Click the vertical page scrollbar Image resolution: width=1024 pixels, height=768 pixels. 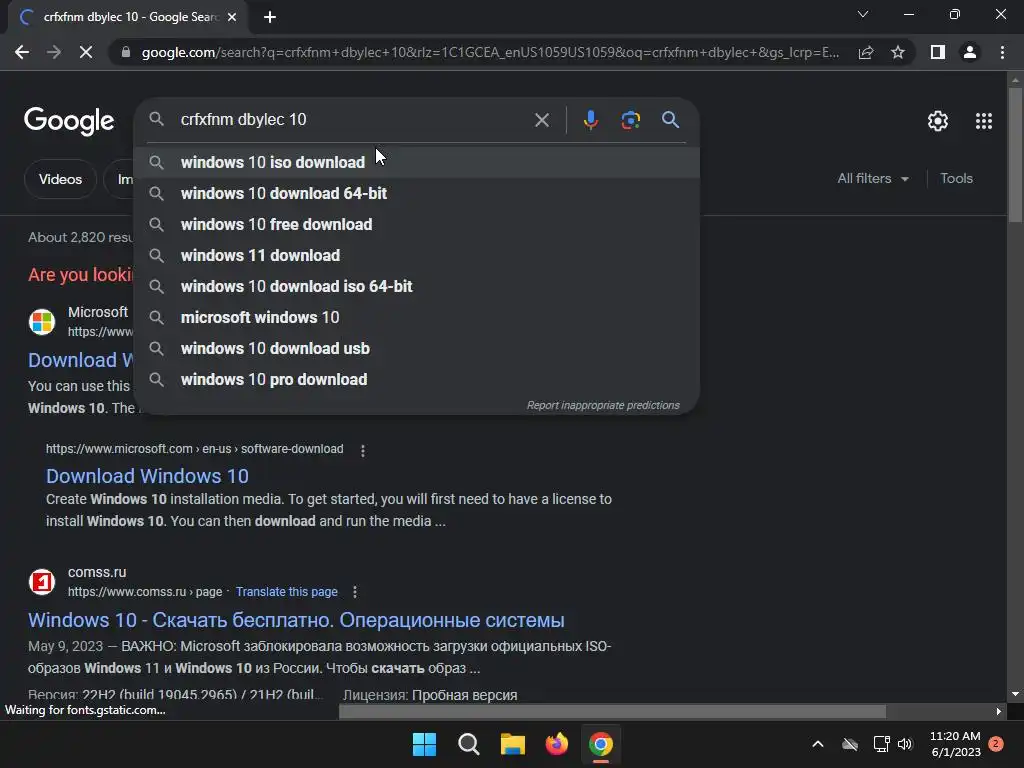(x=1015, y=155)
